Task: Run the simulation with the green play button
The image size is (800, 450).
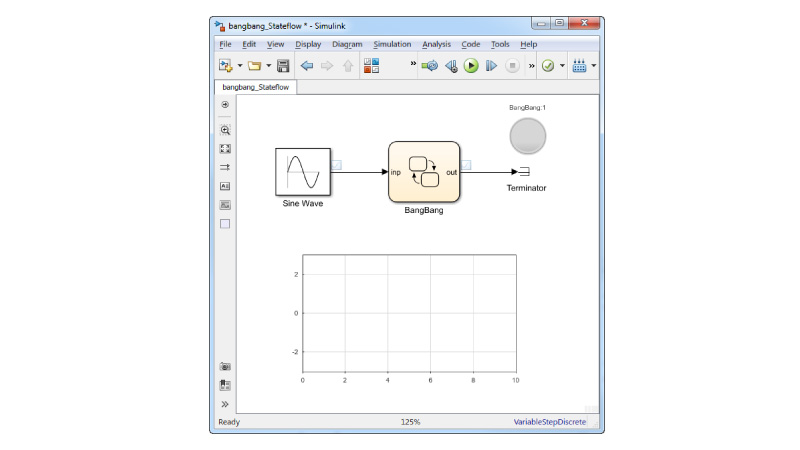Action: (x=471, y=66)
